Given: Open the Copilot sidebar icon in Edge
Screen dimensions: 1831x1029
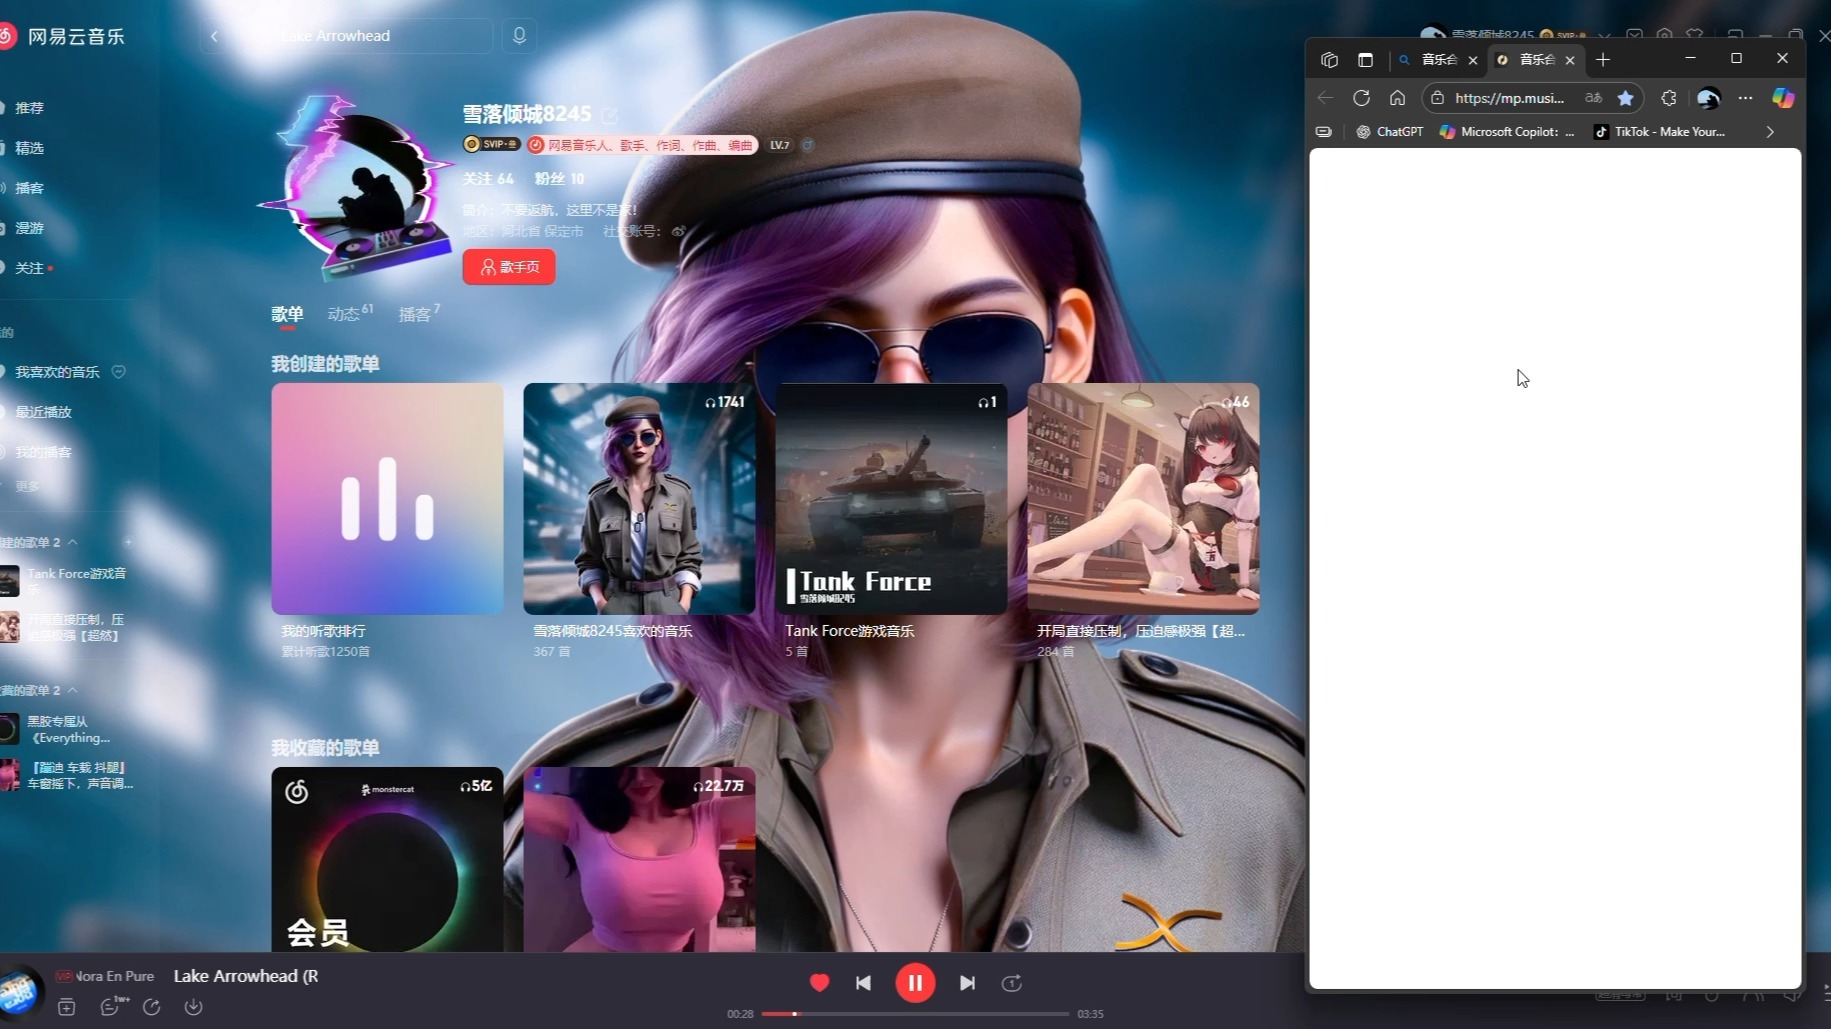Looking at the screenshot, I should [x=1783, y=98].
